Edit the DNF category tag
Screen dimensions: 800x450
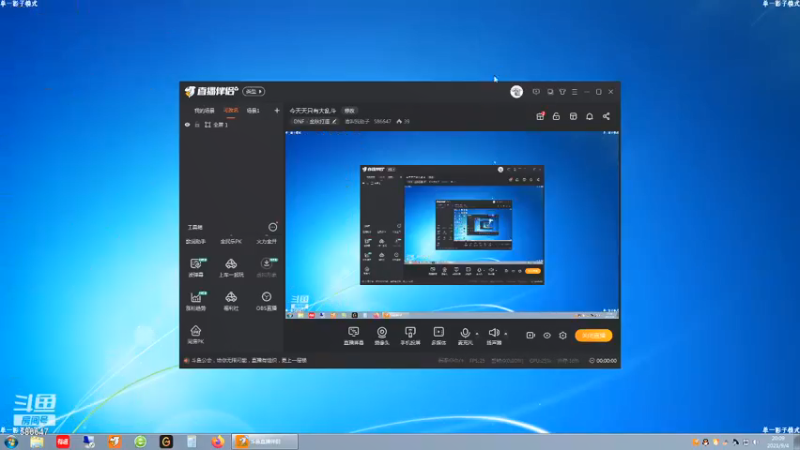tap(315, 121)
